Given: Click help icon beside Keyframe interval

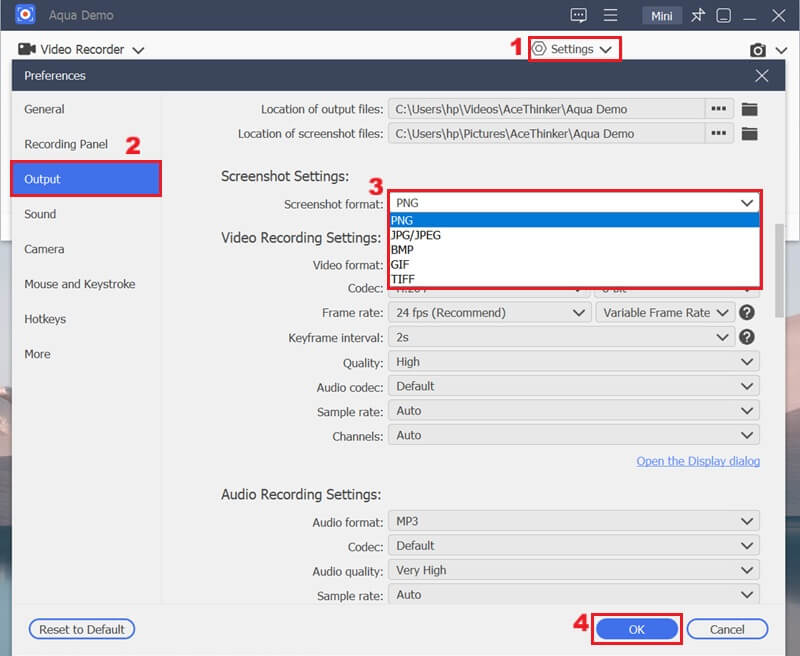Looking at the screenshot, I should tap(746, 338).
